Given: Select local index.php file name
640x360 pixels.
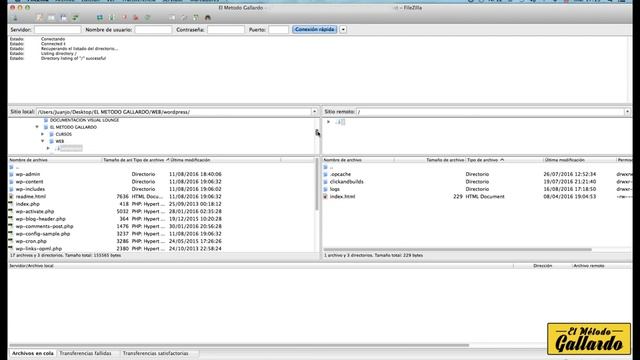Looking at the screenshot, I should tap(28, 204).
